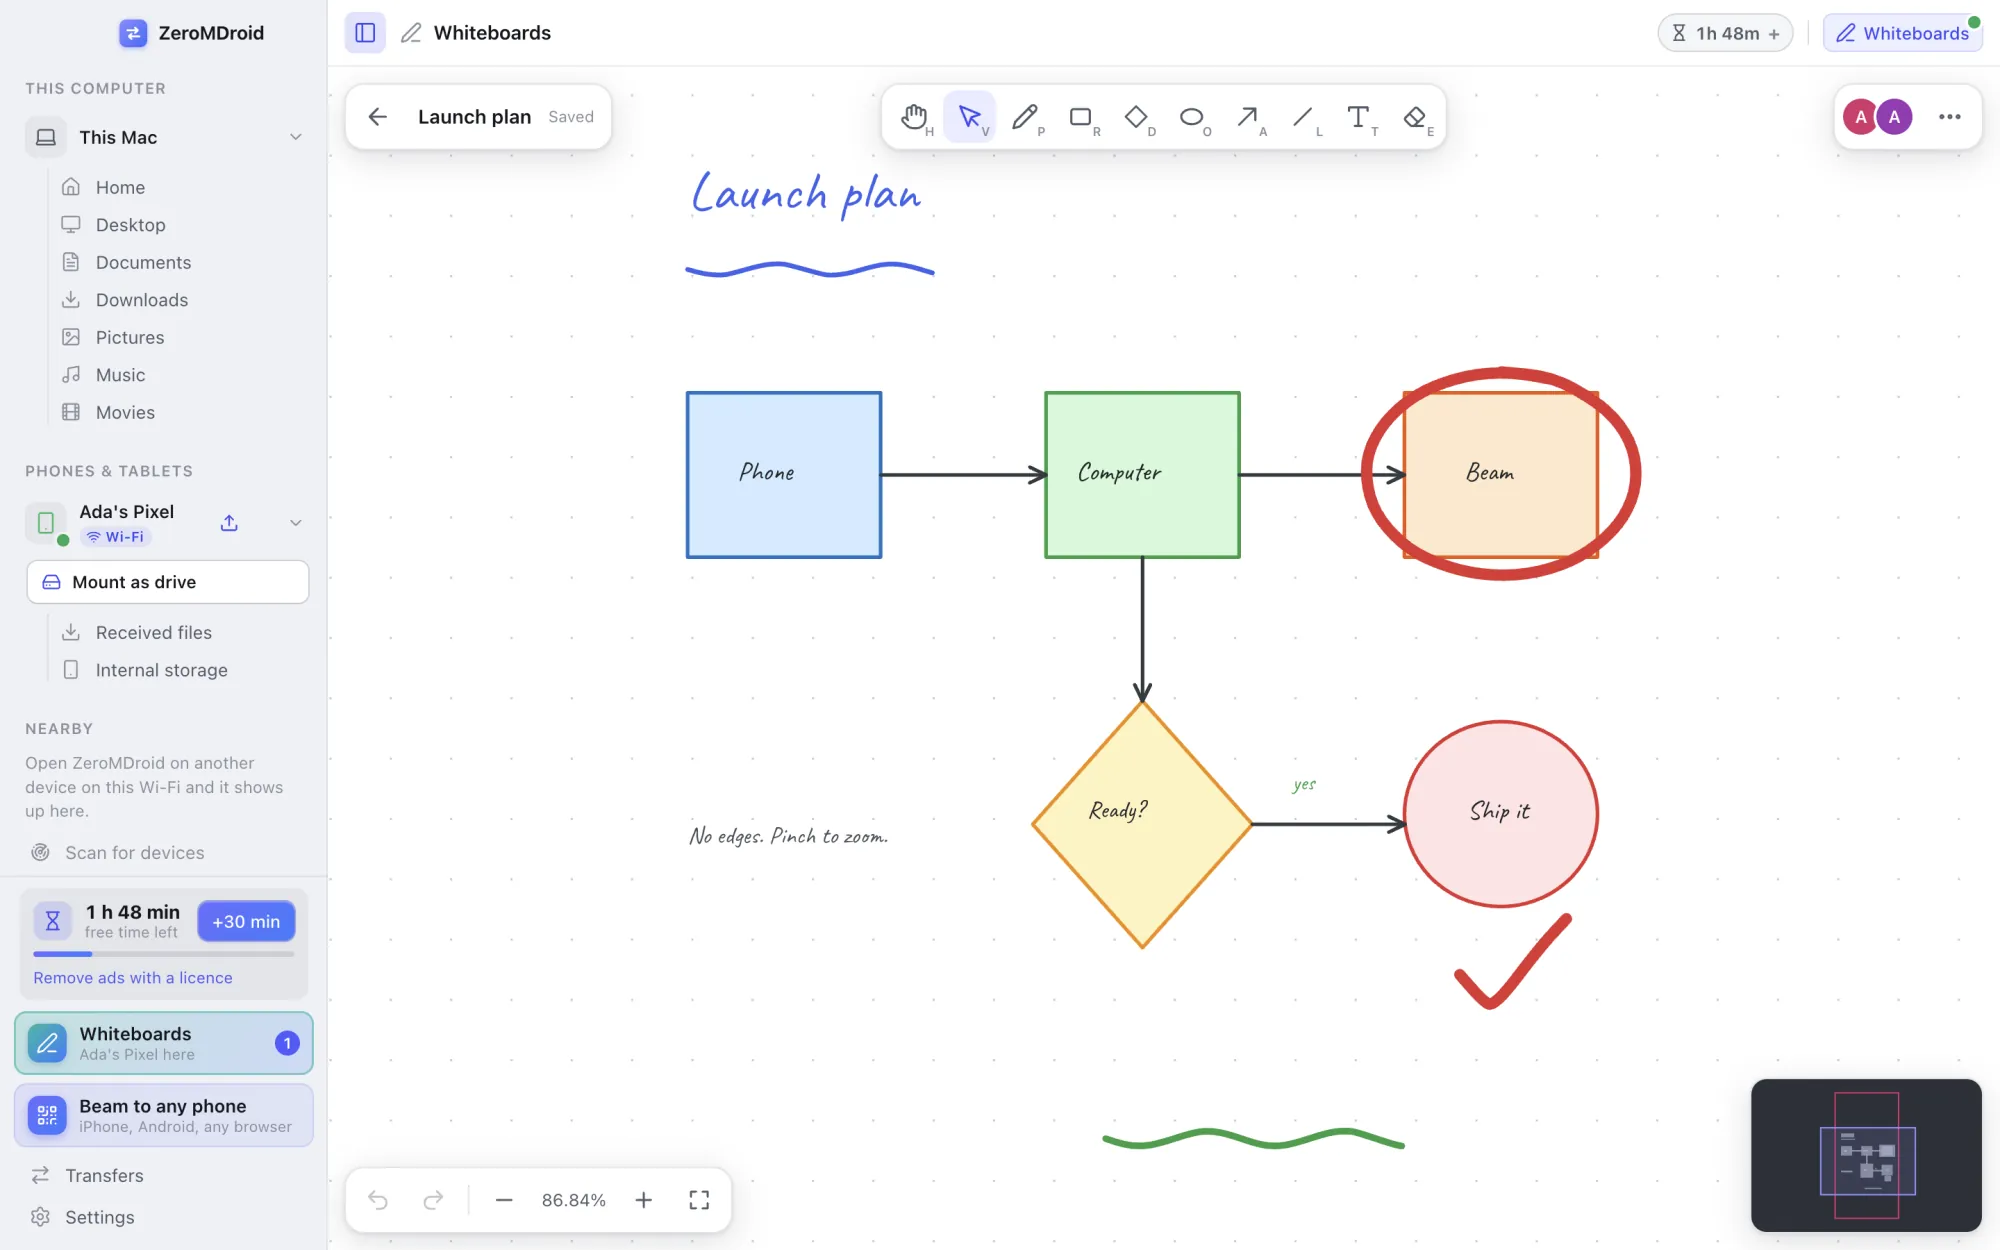
Task: Collapse Ada's Pixel device chevron
Action: click(296, 523)
